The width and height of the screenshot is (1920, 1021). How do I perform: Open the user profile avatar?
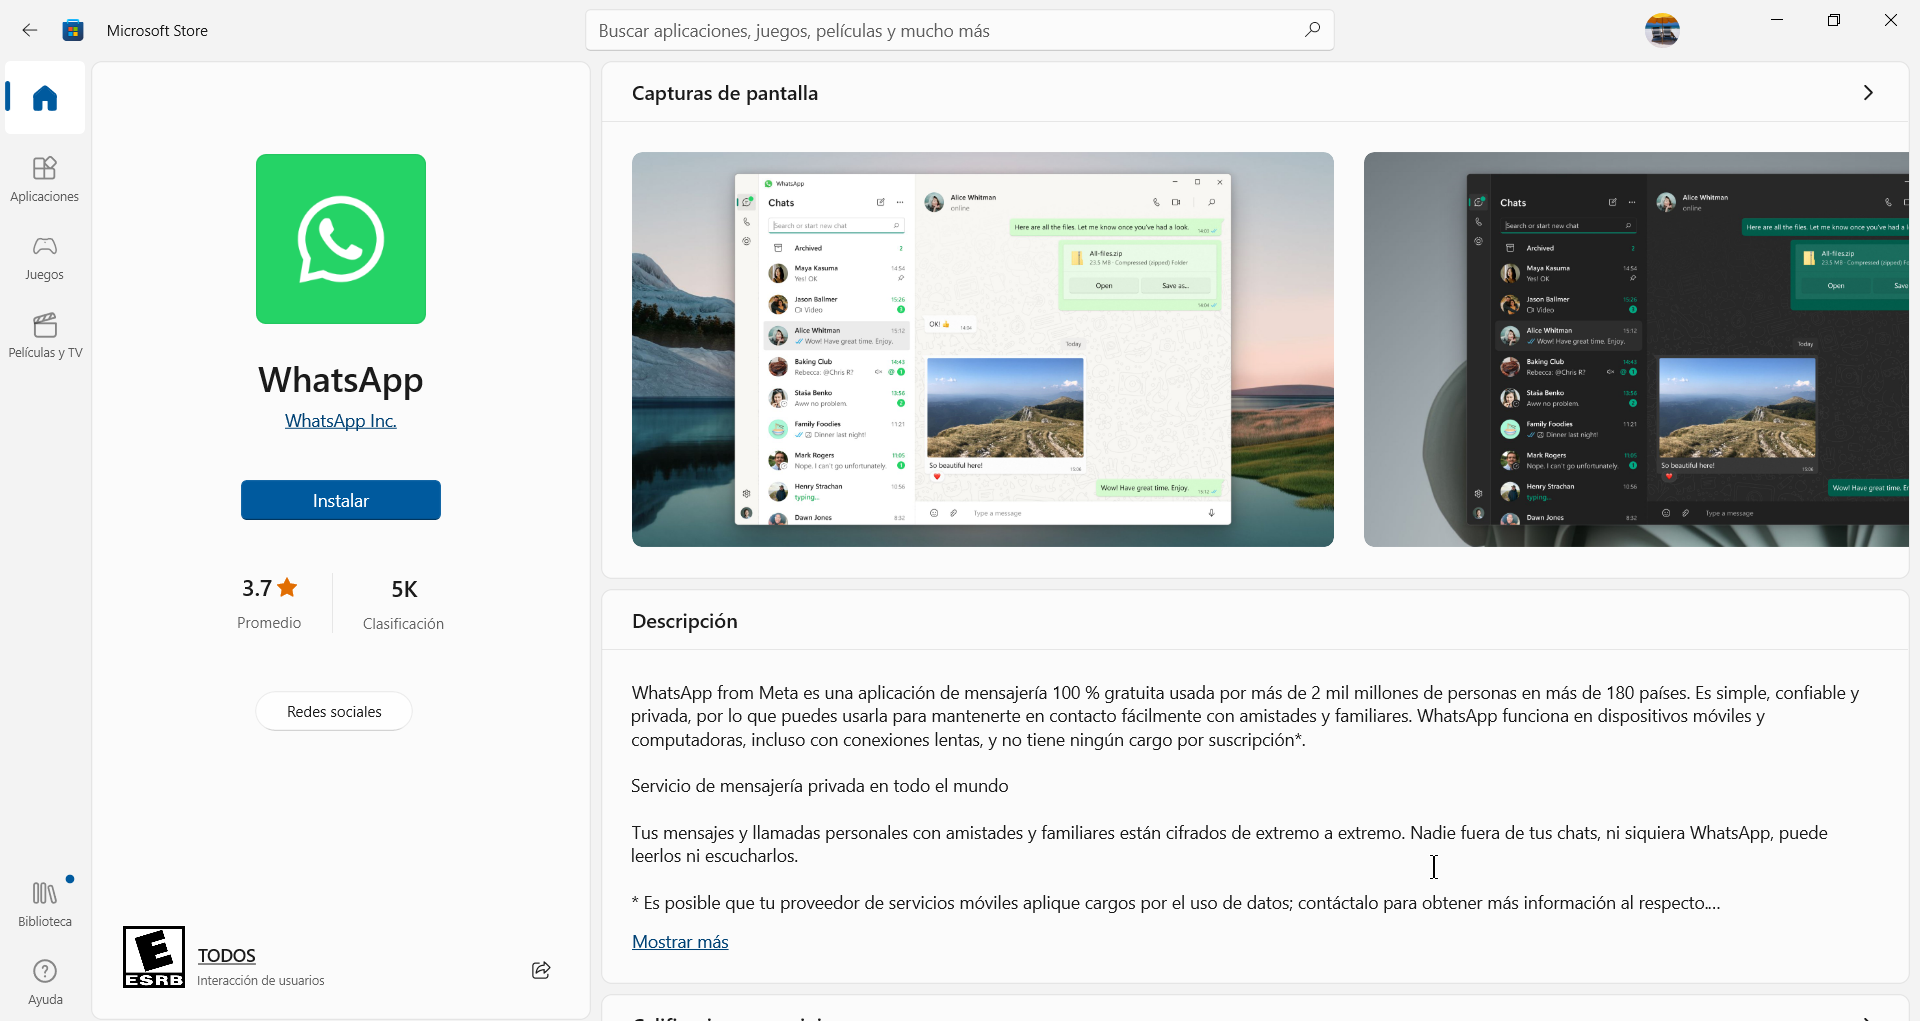tap(1662, 30)
